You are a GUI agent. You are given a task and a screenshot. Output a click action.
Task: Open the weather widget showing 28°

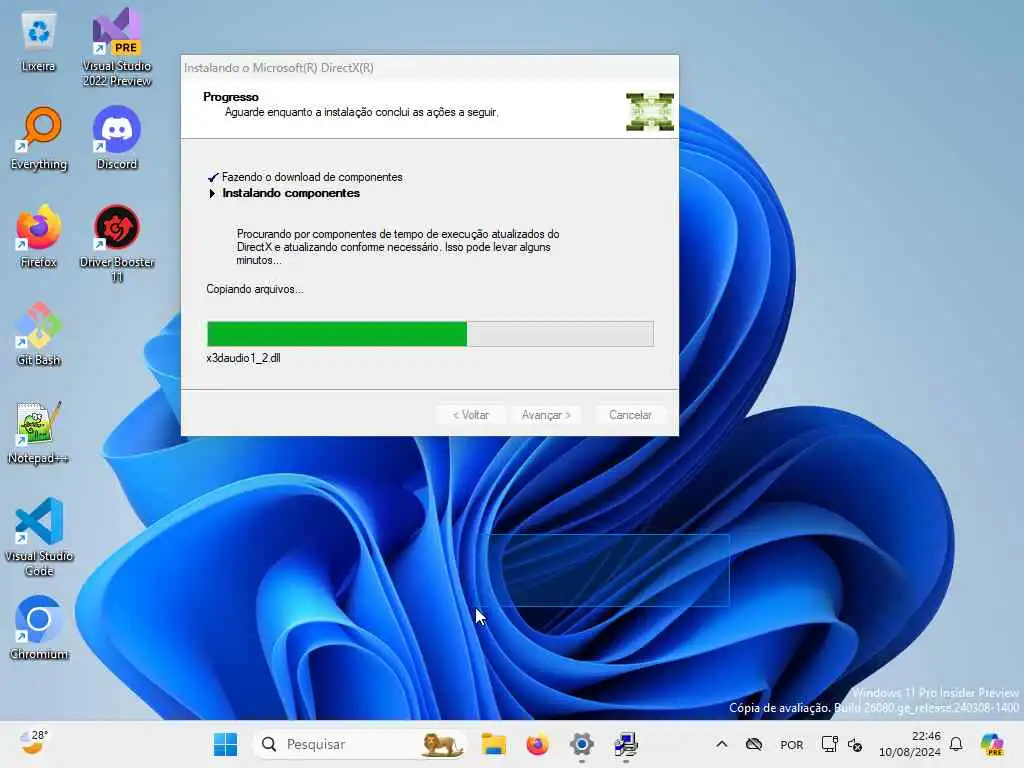(33, 743)
